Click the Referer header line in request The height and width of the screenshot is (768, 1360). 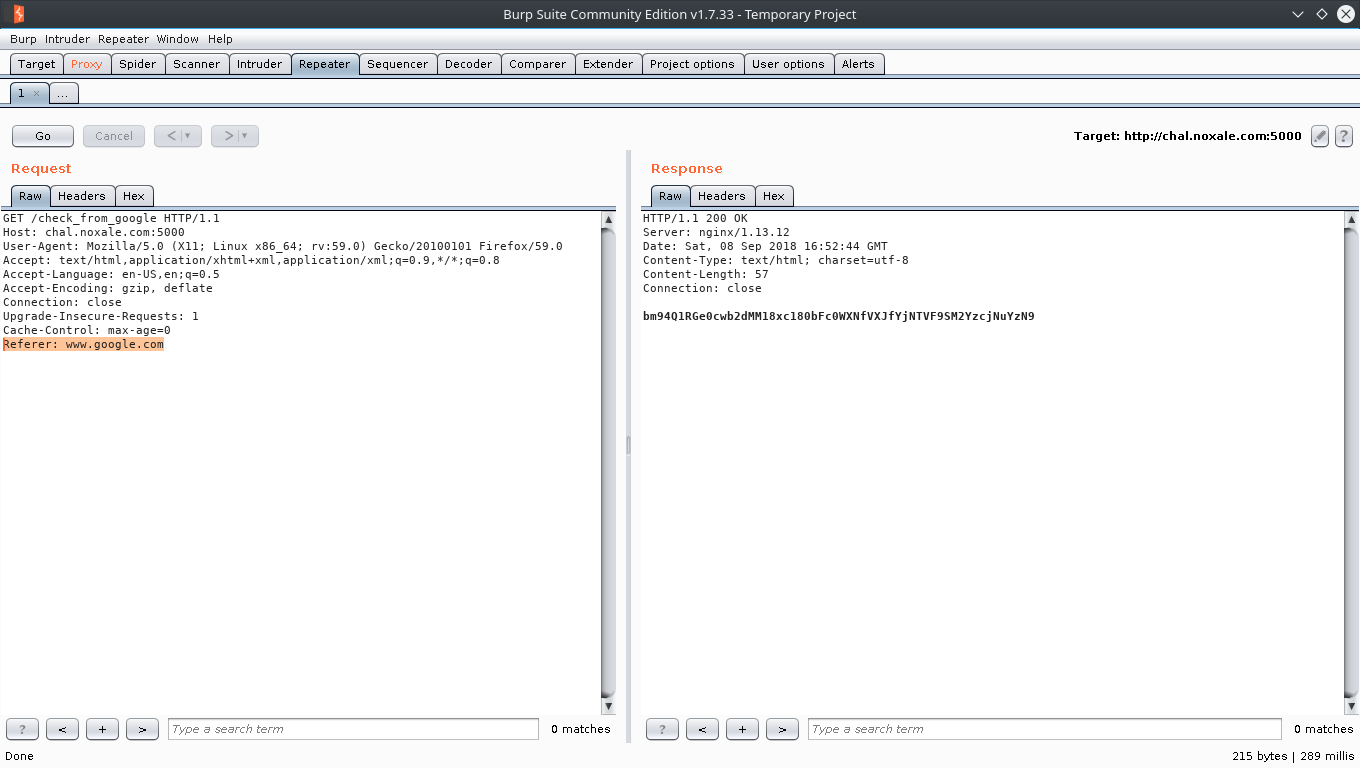83,344
